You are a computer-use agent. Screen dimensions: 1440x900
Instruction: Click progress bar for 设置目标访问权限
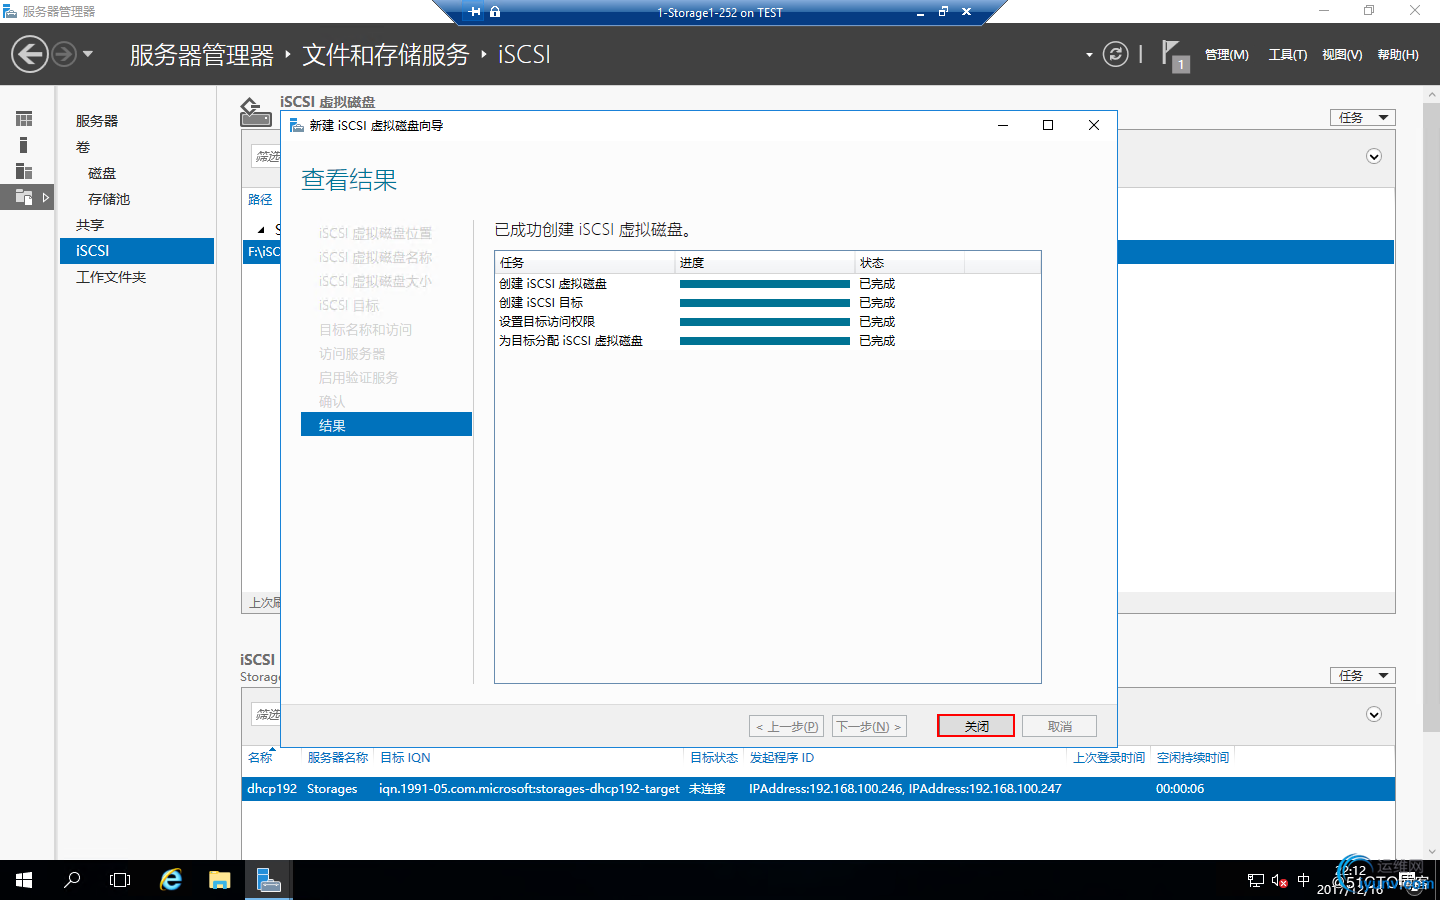point(765,322)
